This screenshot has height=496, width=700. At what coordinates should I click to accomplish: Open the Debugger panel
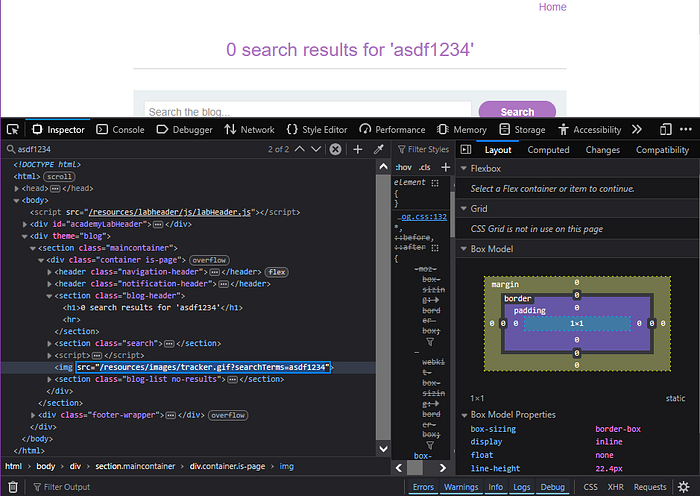pyautogui.click(x=184, y=129)
